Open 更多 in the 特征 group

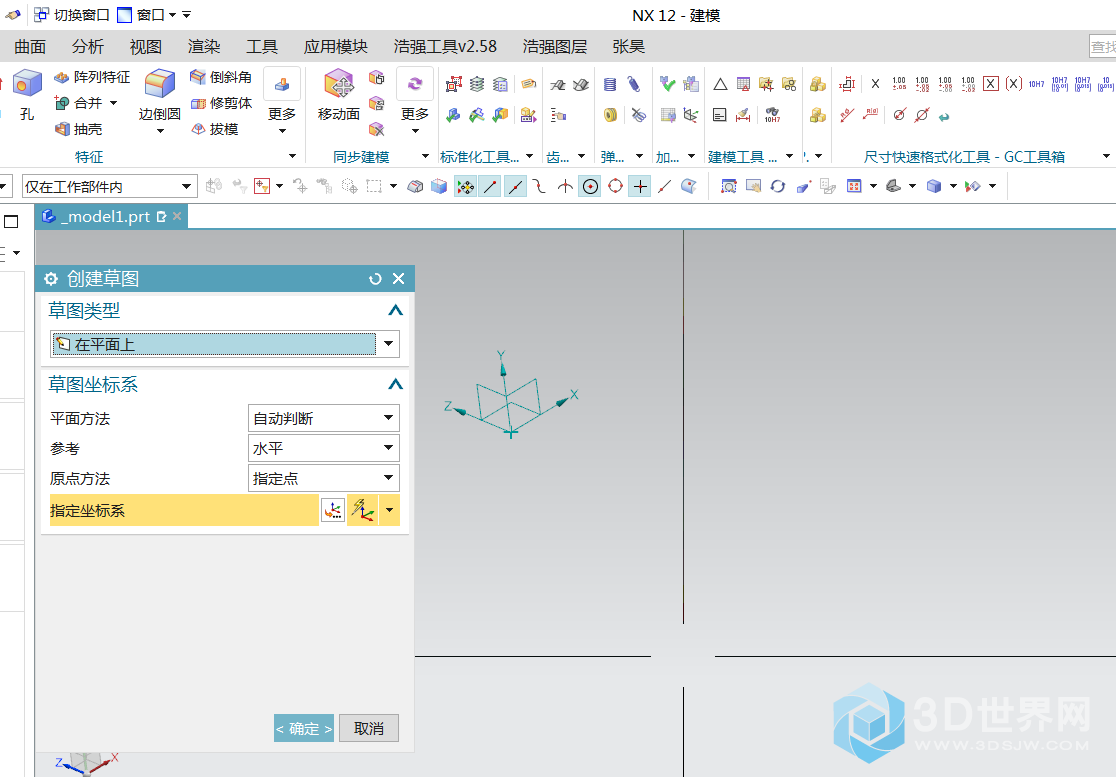(x=282, y=100)
